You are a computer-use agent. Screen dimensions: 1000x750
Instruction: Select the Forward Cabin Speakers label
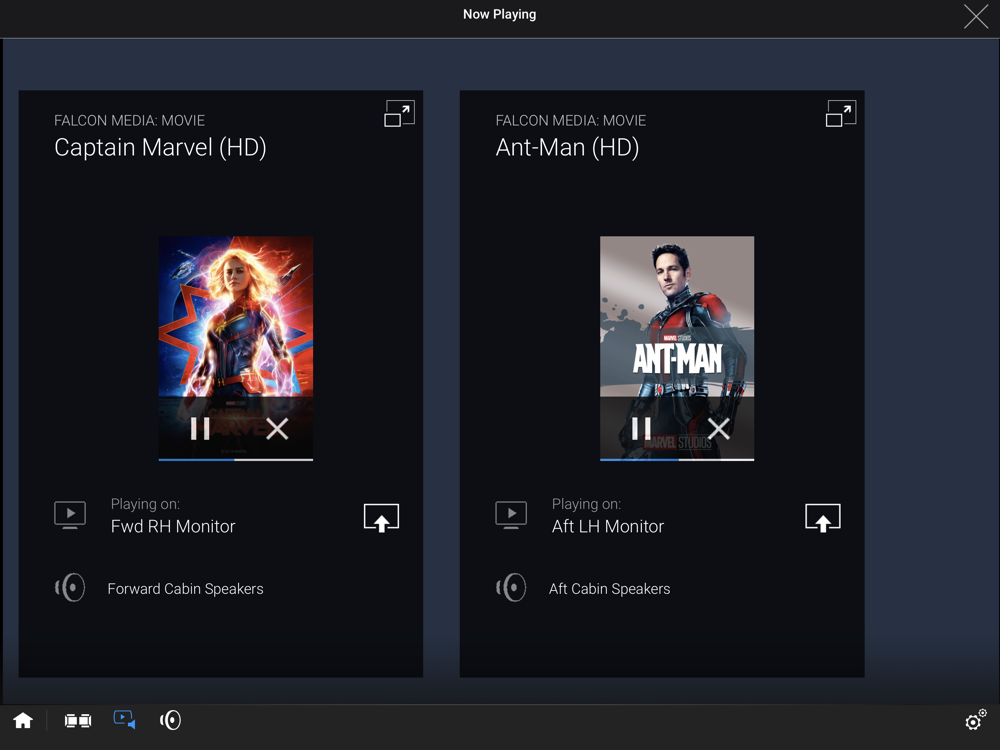(x=186, y=589)
